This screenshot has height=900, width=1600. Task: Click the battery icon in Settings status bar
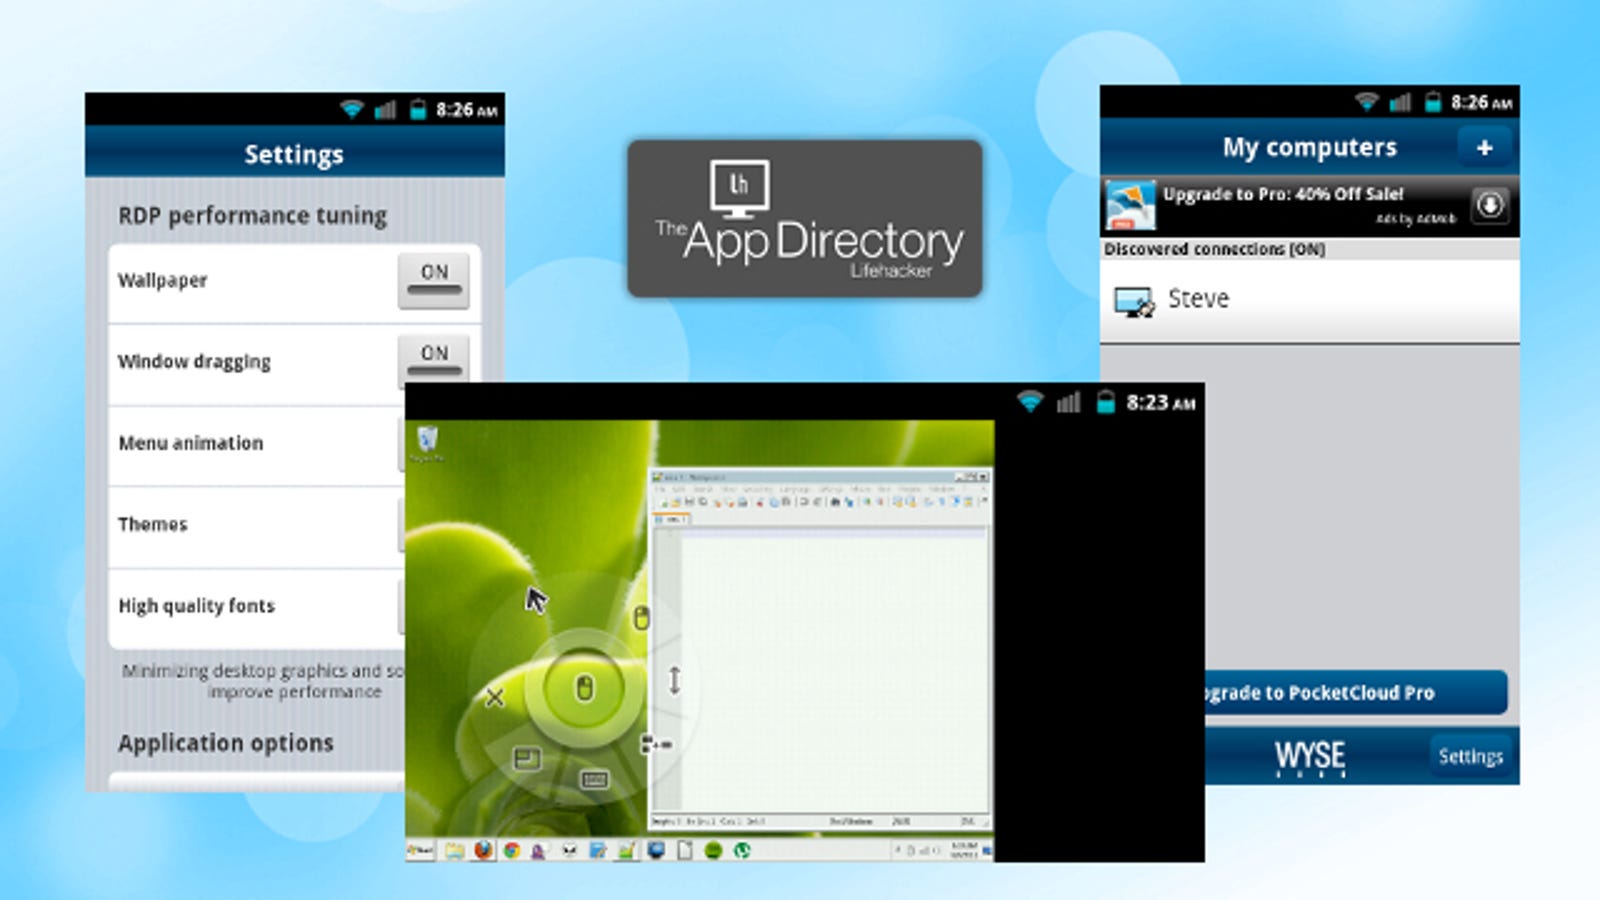click(418, 109)
